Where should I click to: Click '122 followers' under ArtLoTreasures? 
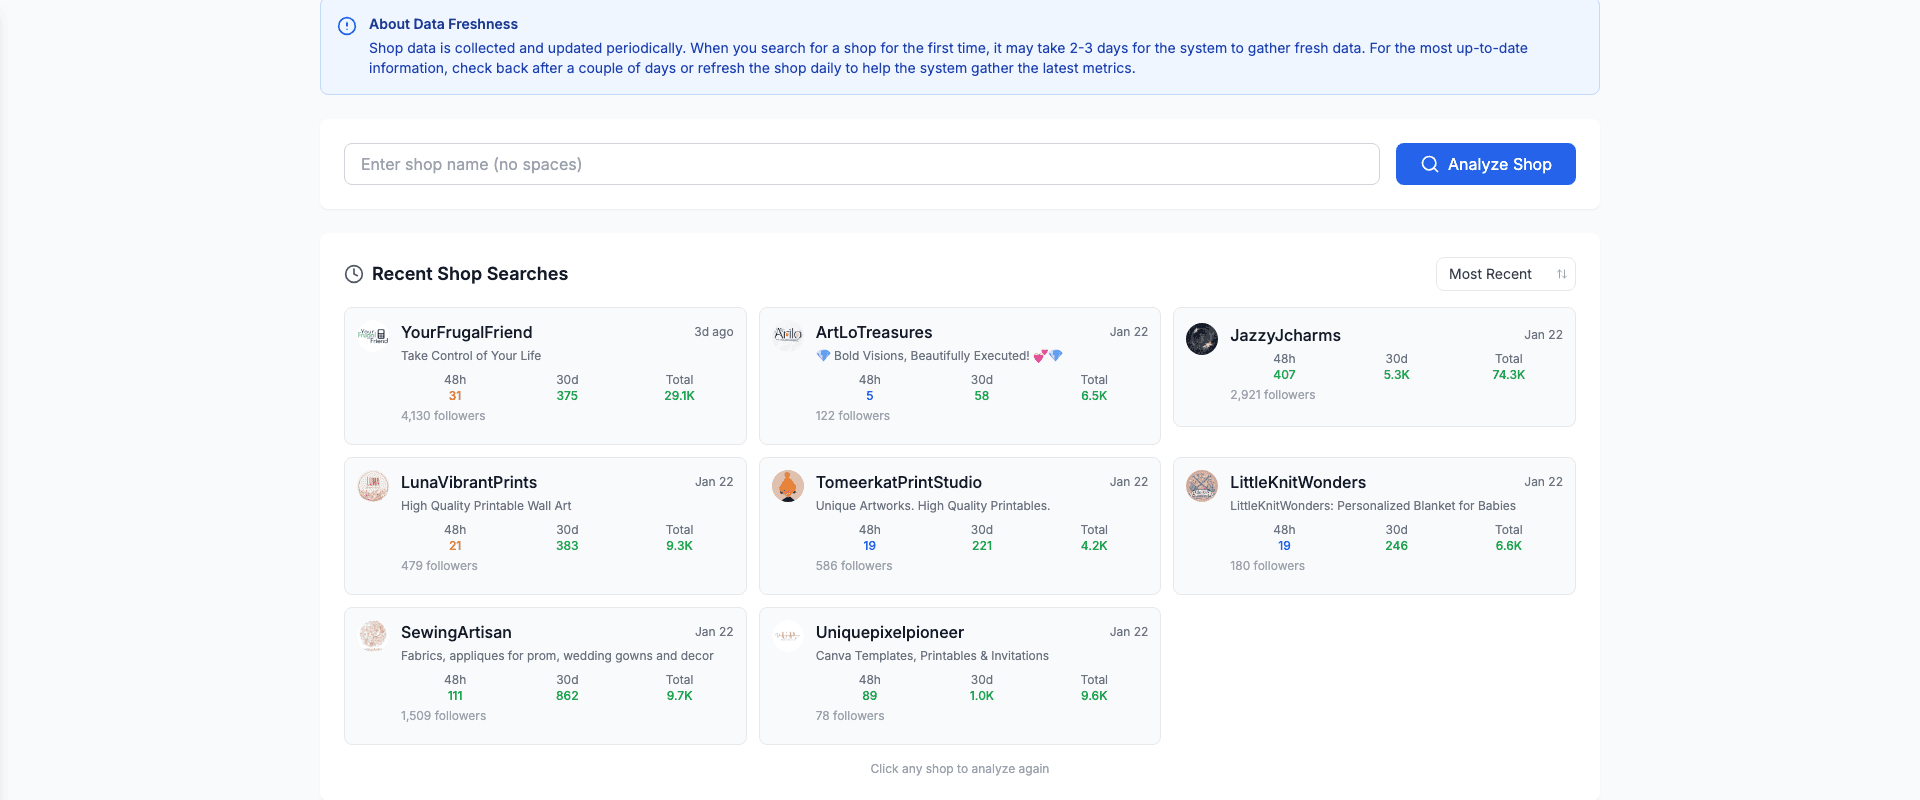(x=853, y=416)
